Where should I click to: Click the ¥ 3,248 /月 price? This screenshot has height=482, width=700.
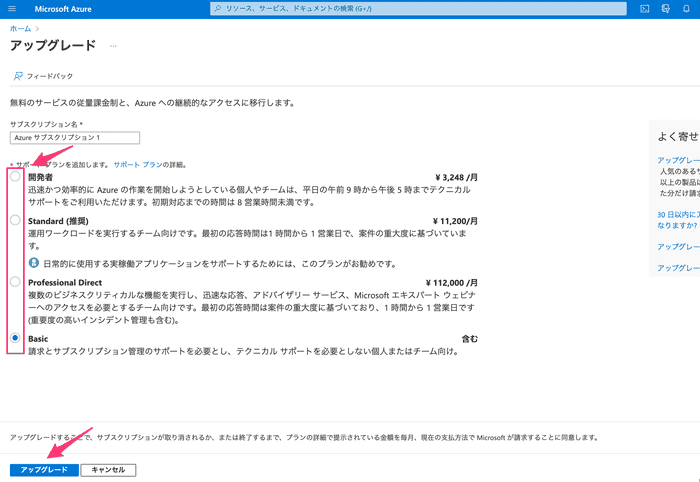click(x=456, y=177)
